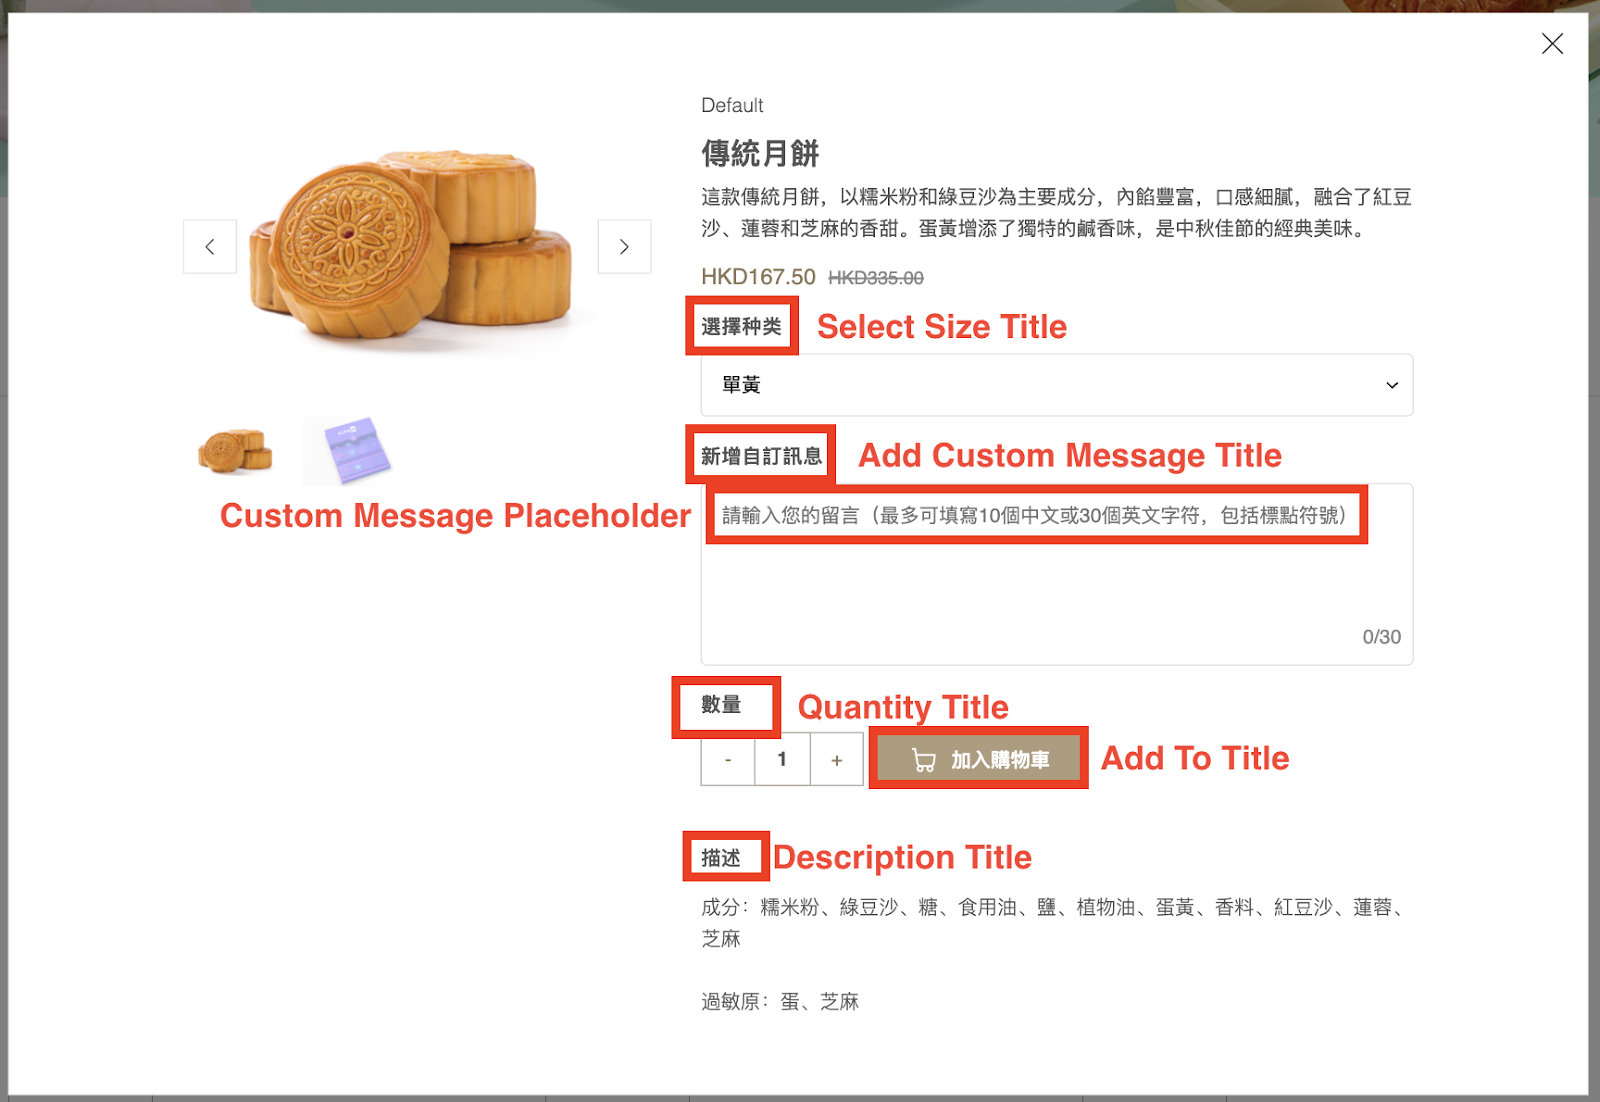The image size is (1600, 1102).
Task: Open the 單黃 variety dropdown
Action: (1056, 385)
